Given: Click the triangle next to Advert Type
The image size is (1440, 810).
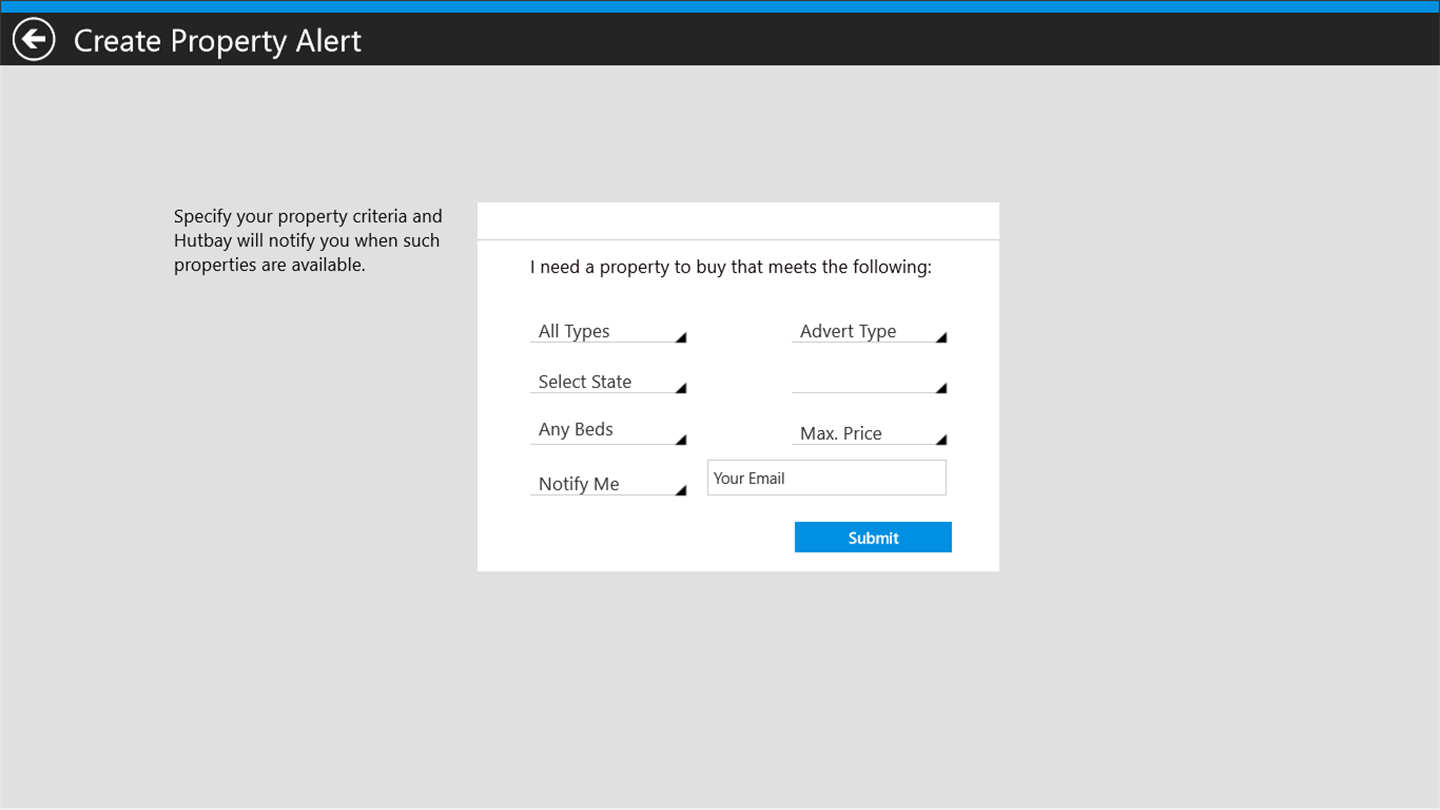Looking at the screenshot, I should click(x=941, y=338).
